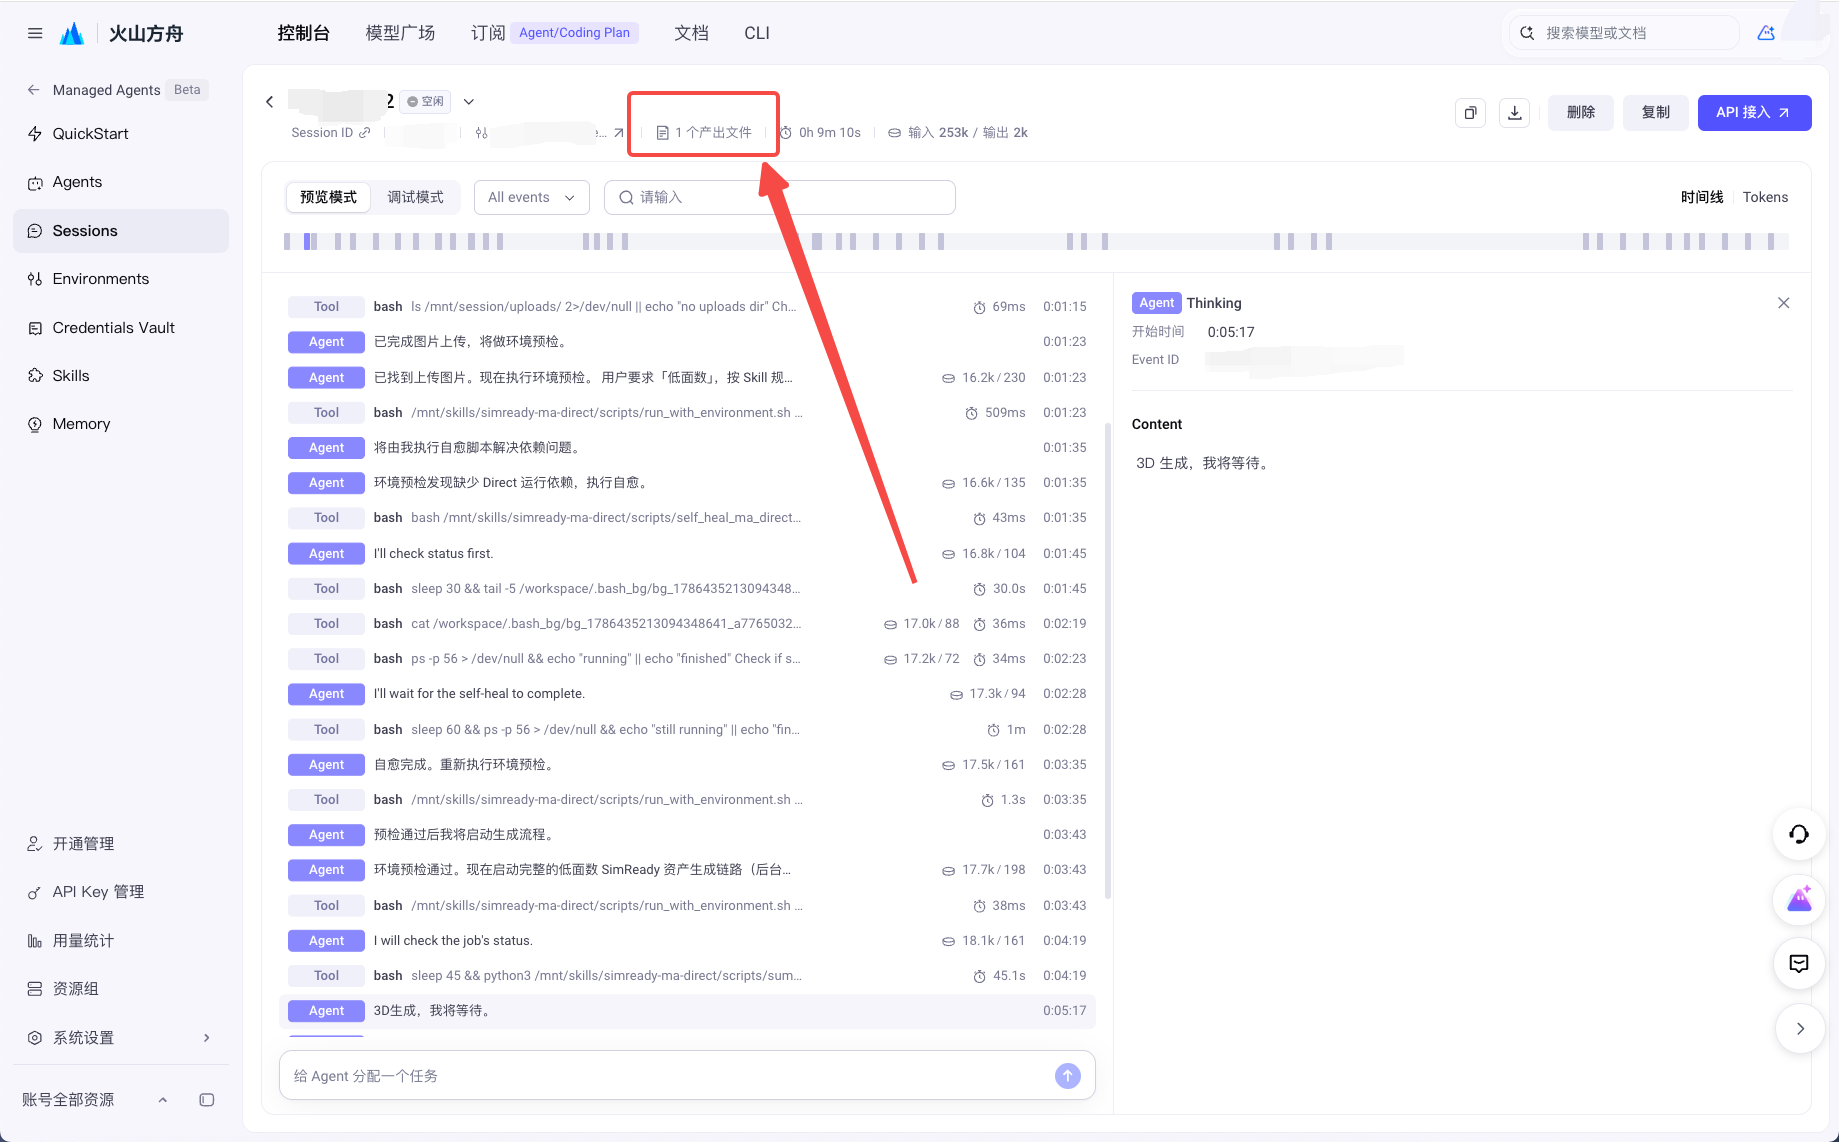This screenshot has height=1142, width=1839.
Task: Select the 3D生成，我将等待 Agent row
Action: (687, 1011)
